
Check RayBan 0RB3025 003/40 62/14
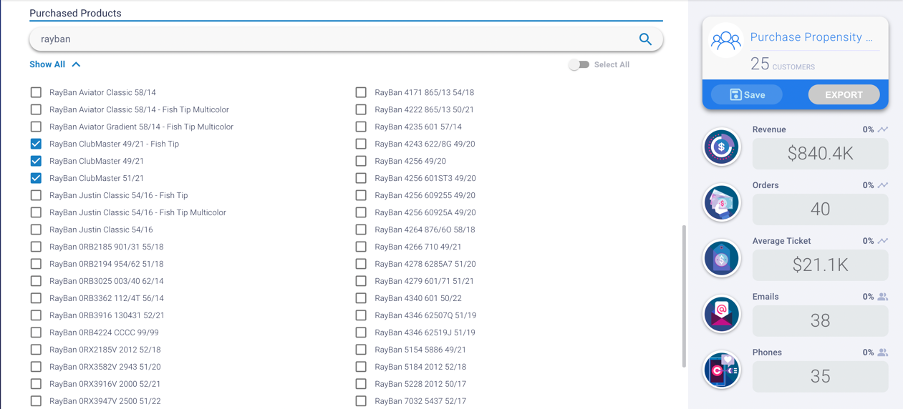click(x=36, y=281)
